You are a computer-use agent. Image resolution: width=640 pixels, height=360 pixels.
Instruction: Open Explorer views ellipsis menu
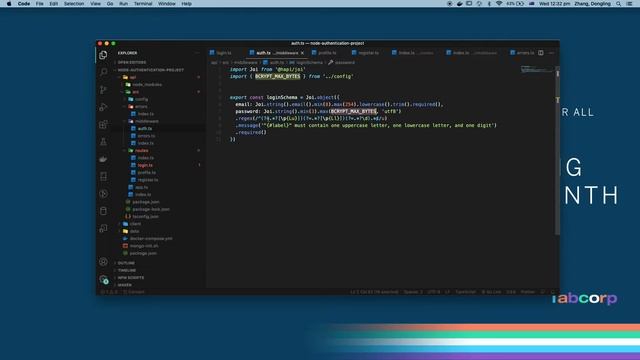(197, 53)
